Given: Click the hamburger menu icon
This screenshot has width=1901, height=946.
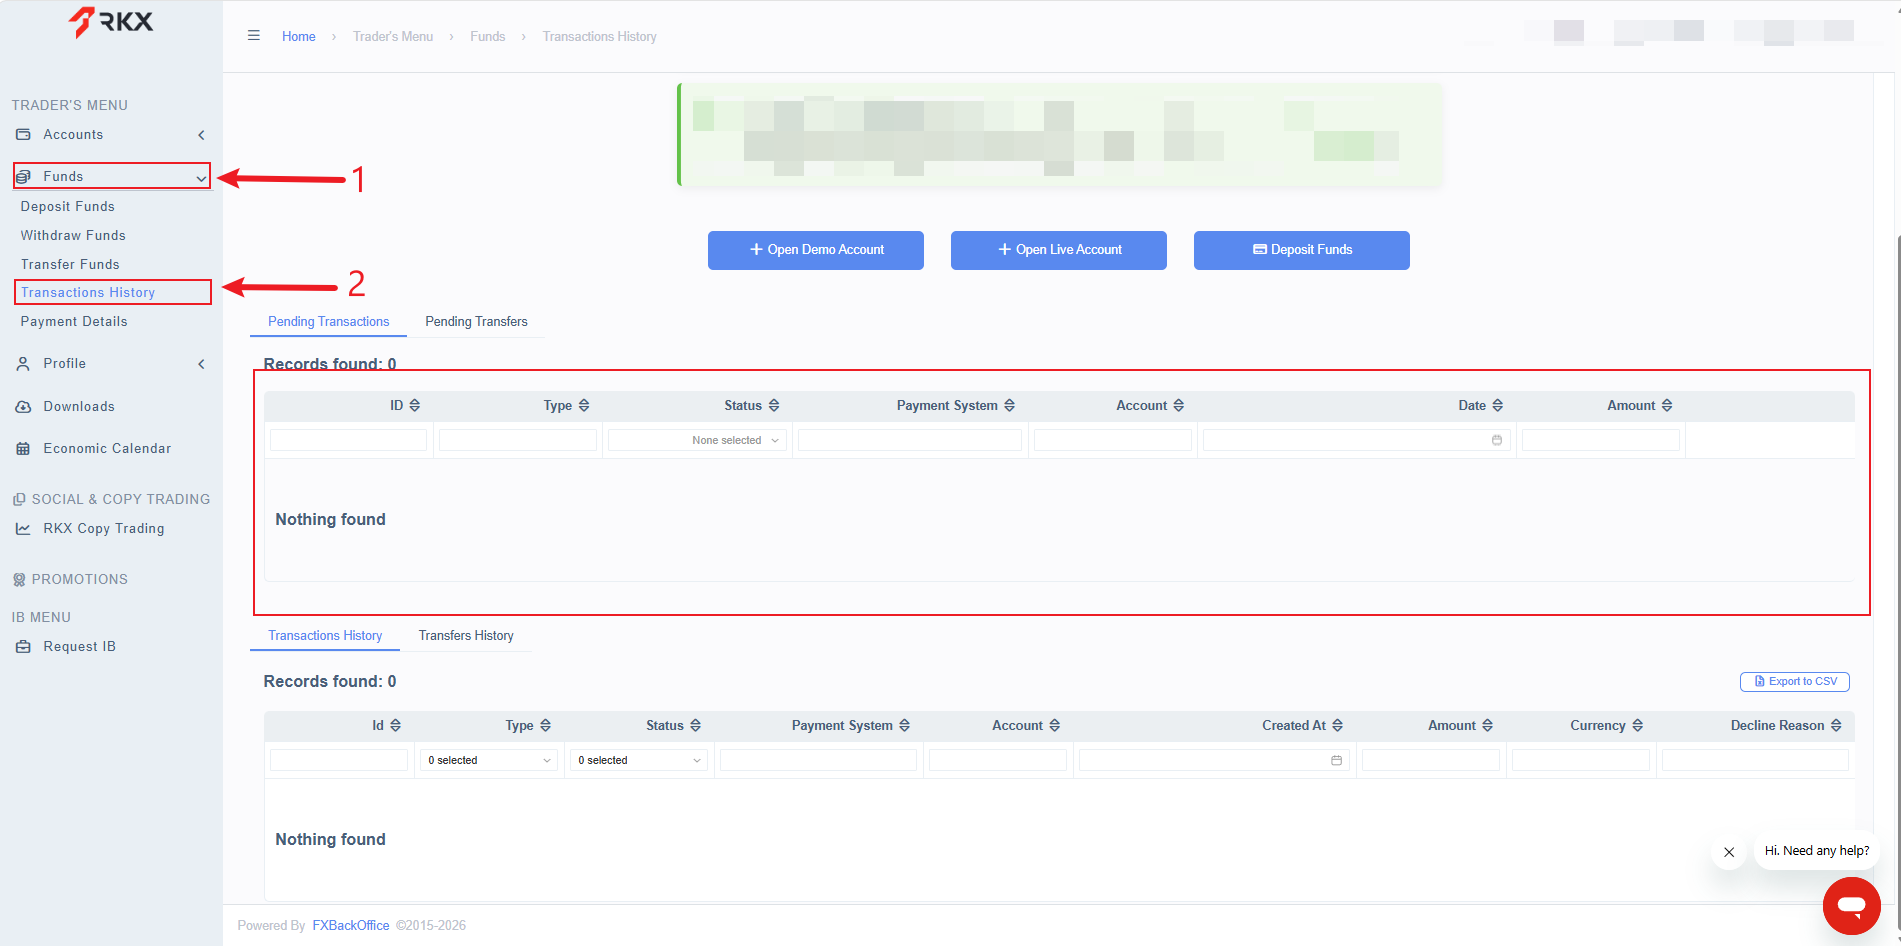Looking at the screenshot, I should point(254,36).
